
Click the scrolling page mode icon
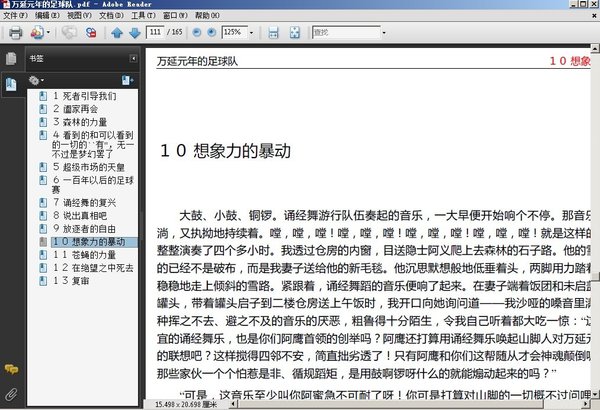point(273,33)
